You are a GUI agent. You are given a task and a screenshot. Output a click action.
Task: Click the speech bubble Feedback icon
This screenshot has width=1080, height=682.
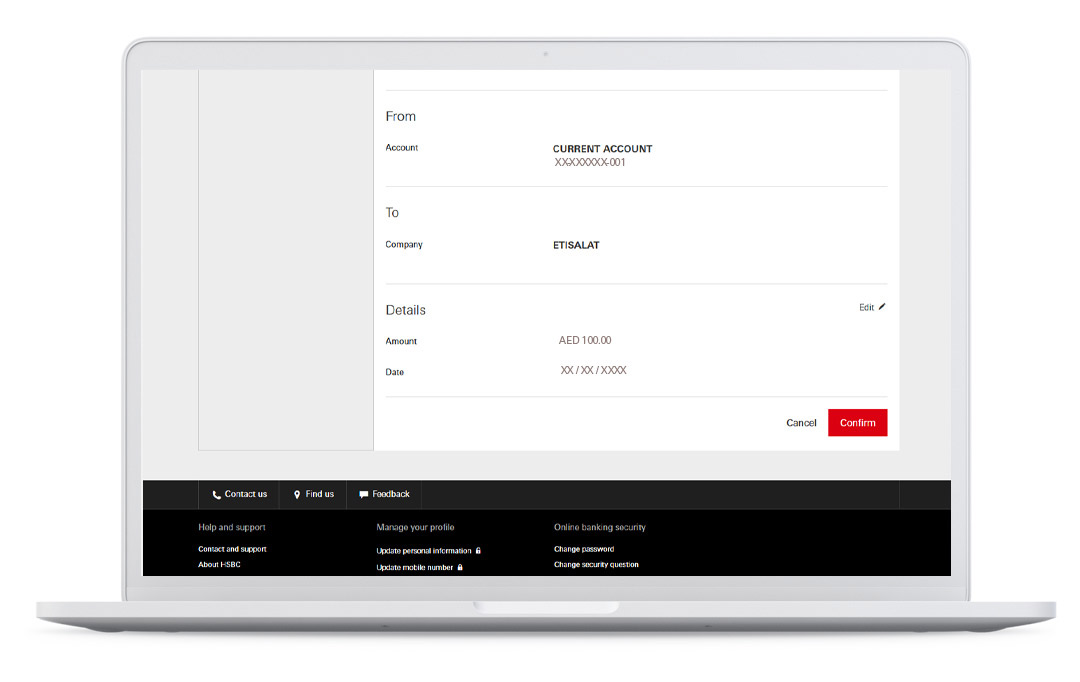364,495
